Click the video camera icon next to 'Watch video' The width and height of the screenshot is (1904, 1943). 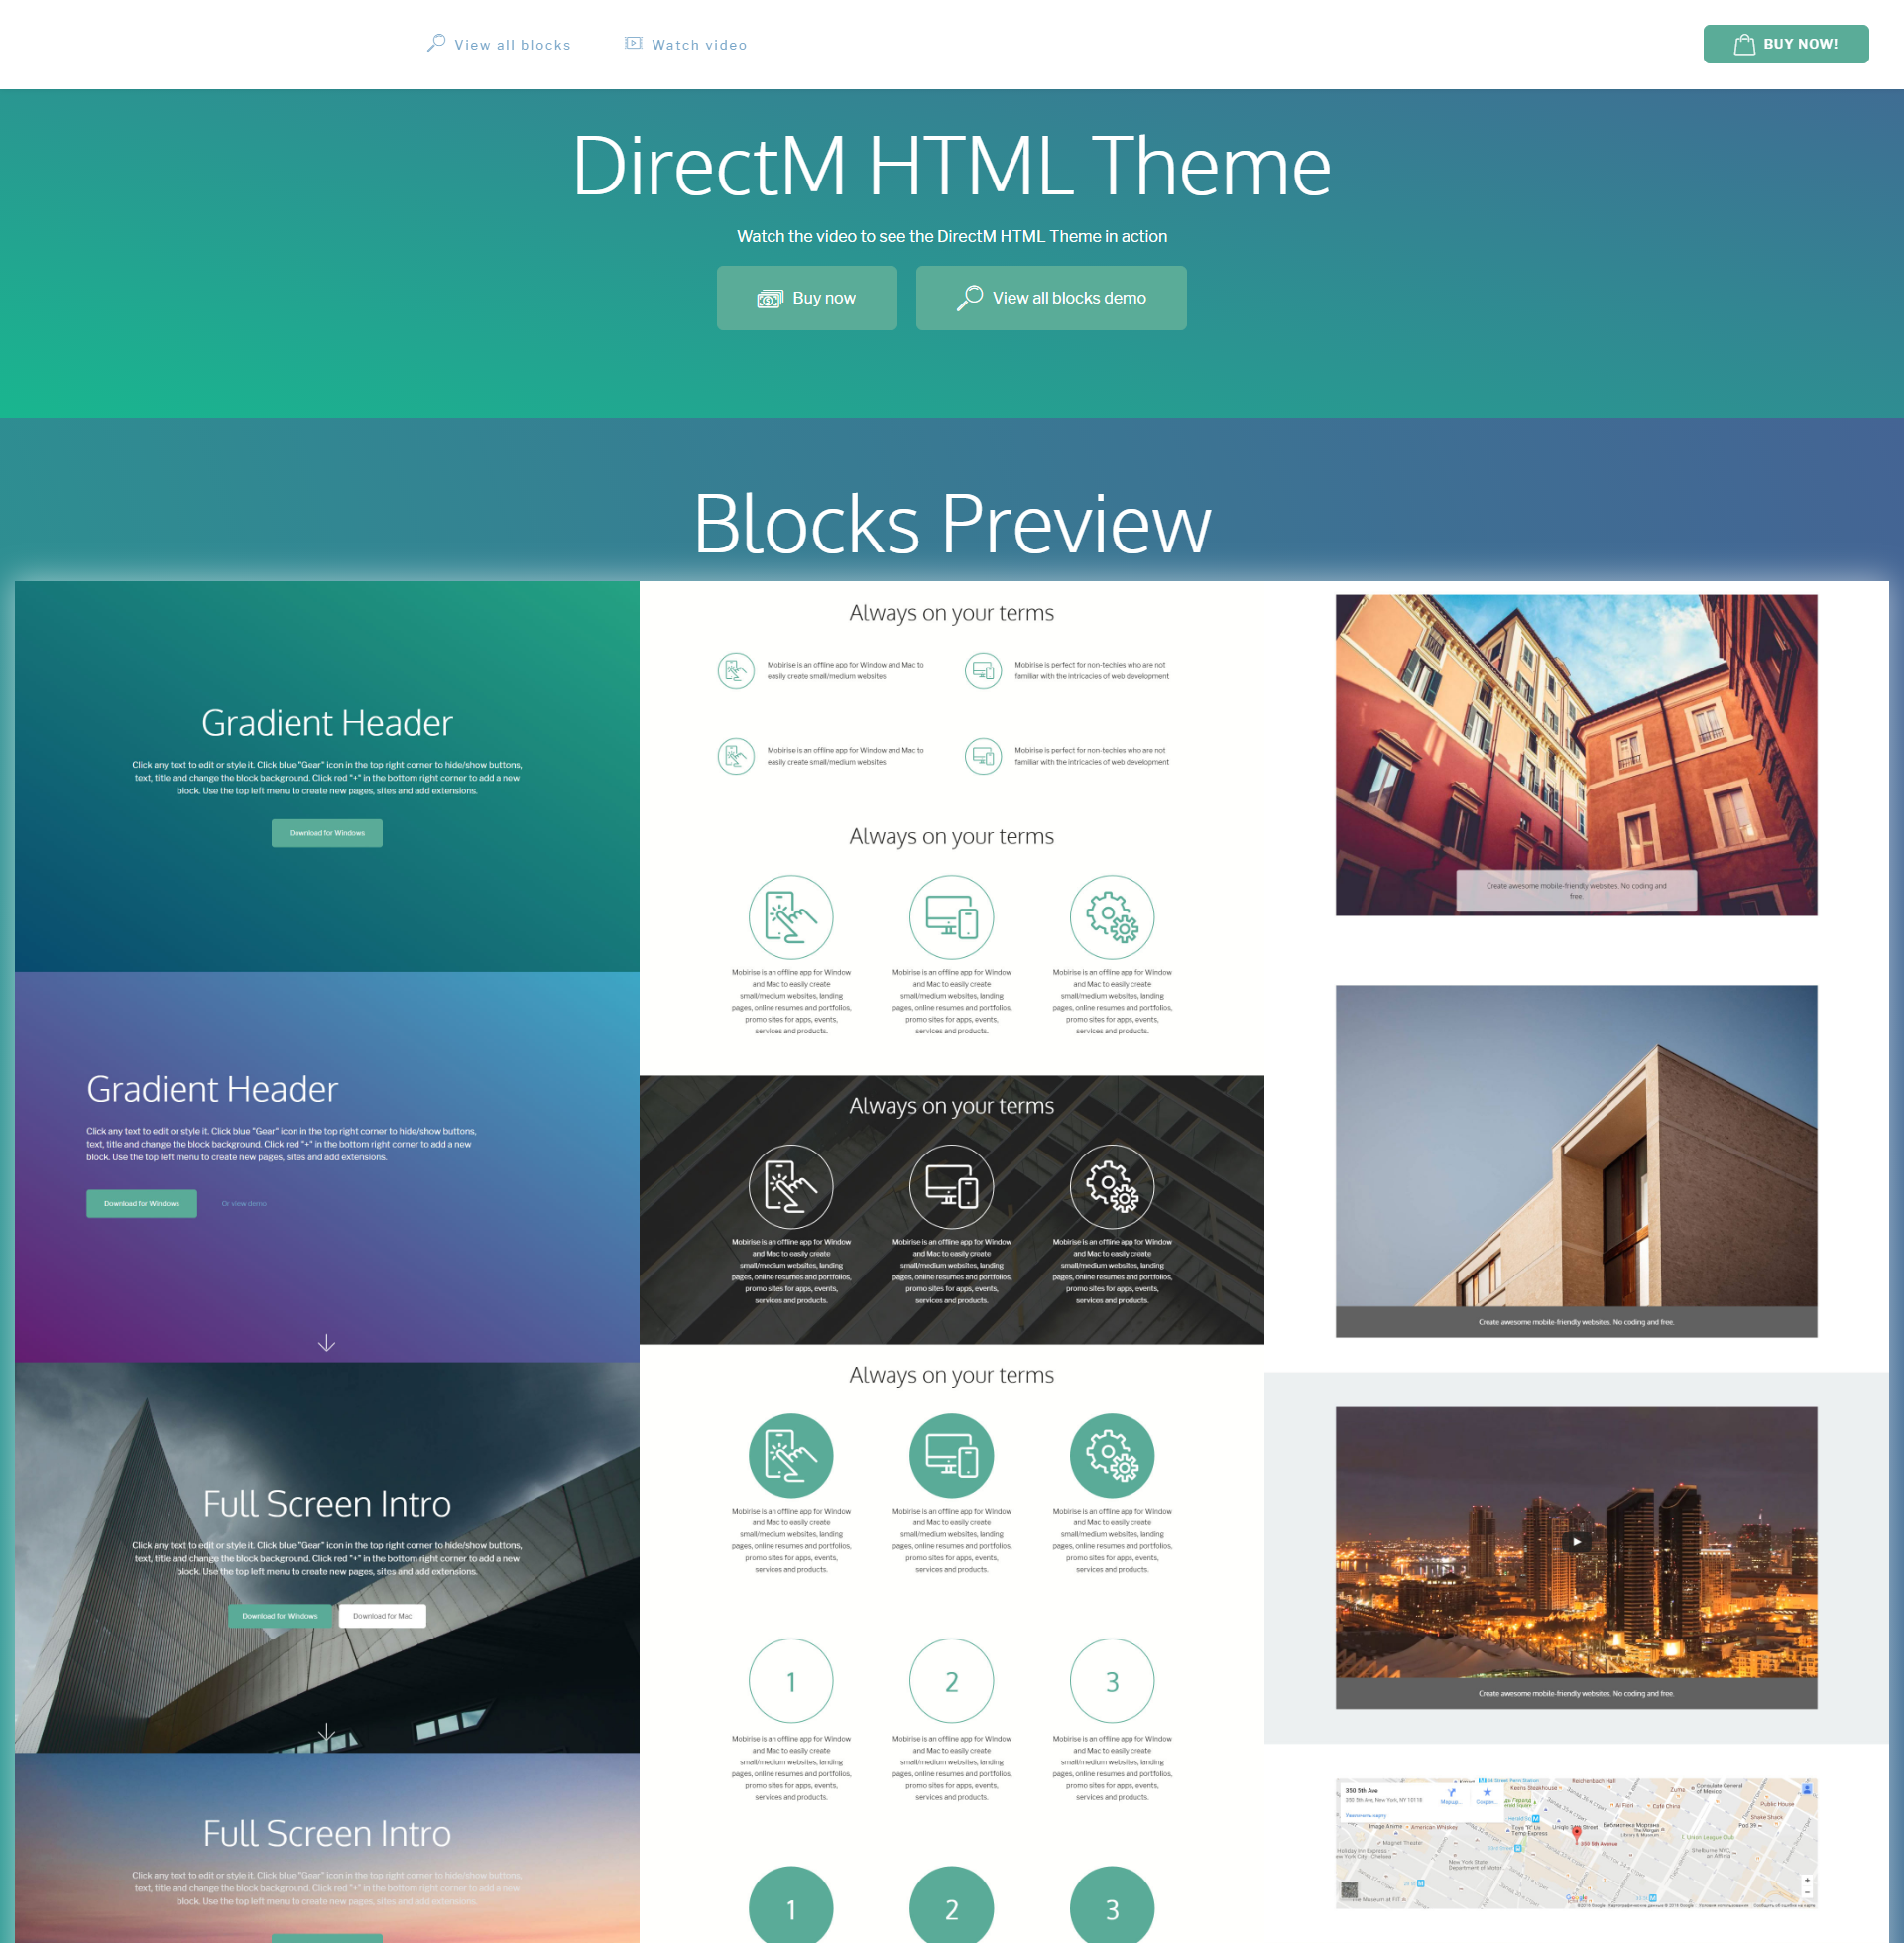(635, 42)
